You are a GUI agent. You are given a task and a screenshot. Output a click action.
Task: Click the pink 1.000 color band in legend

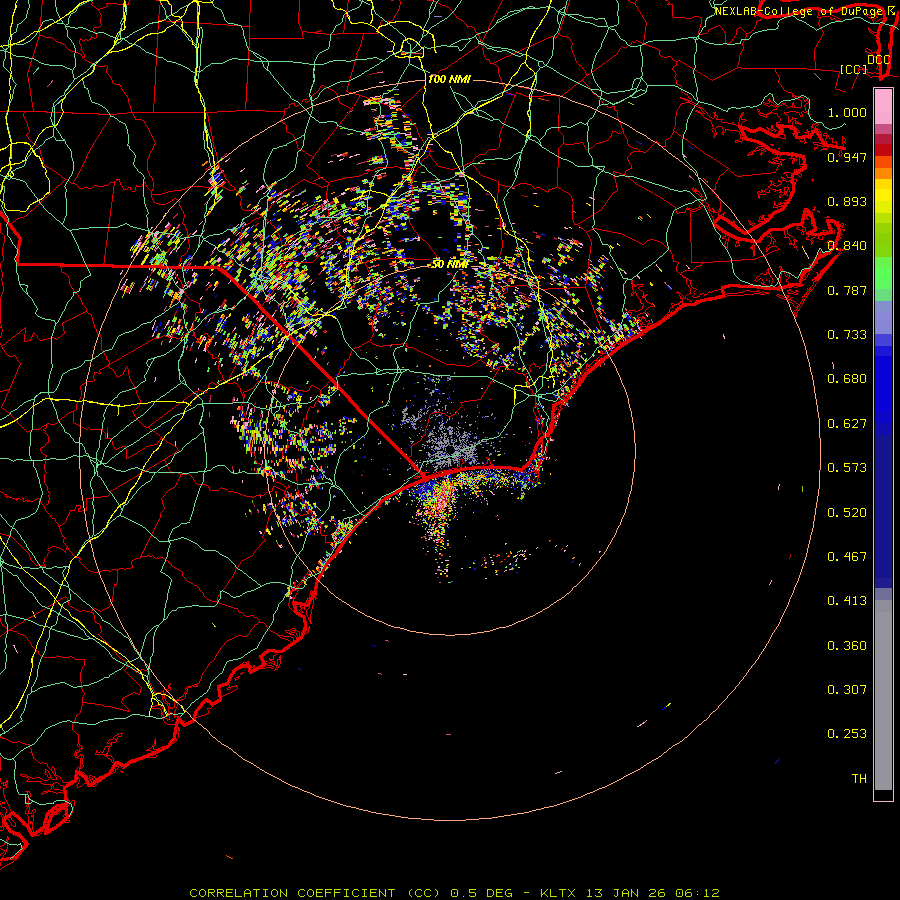click(883, 107)
